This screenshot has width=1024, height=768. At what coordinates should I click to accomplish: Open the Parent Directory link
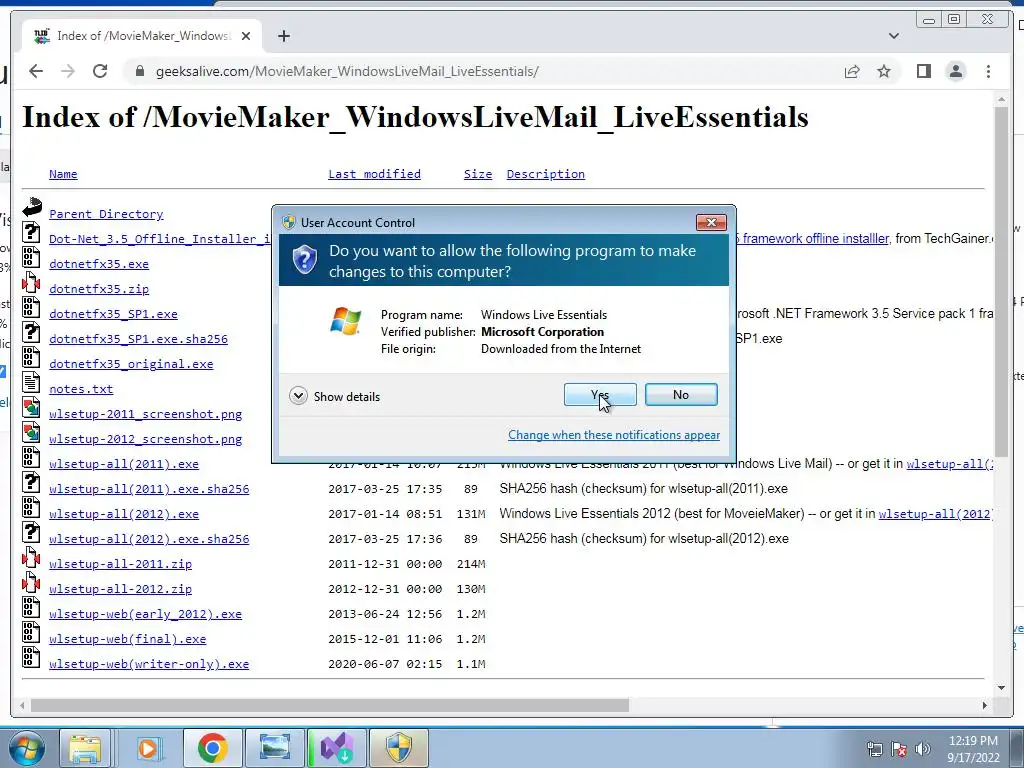tap(106, 214)
